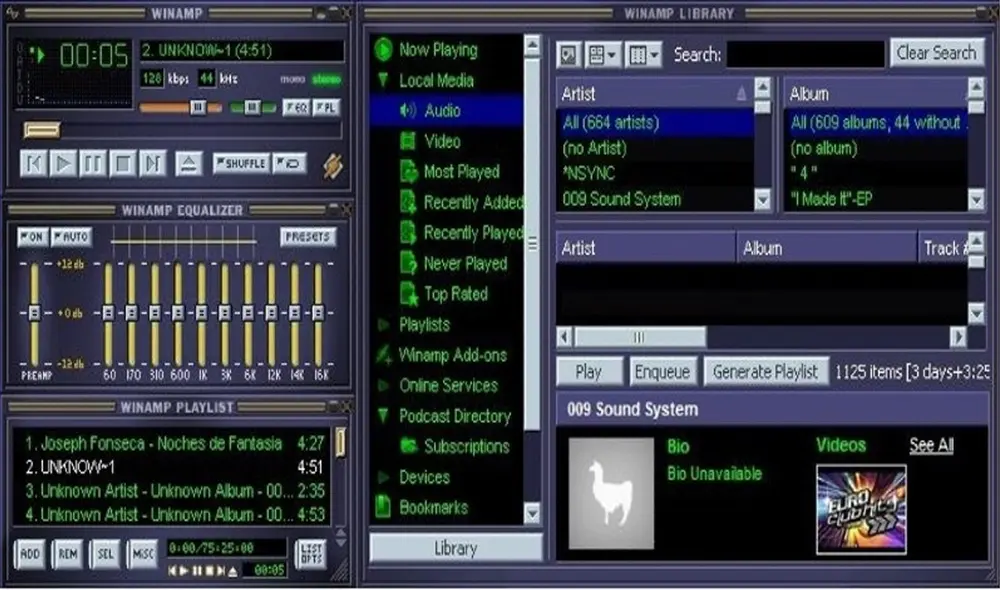Expand Online Services in the sidebar
The width and height of the screenshot is (1000, 590).
pos(384,385)
